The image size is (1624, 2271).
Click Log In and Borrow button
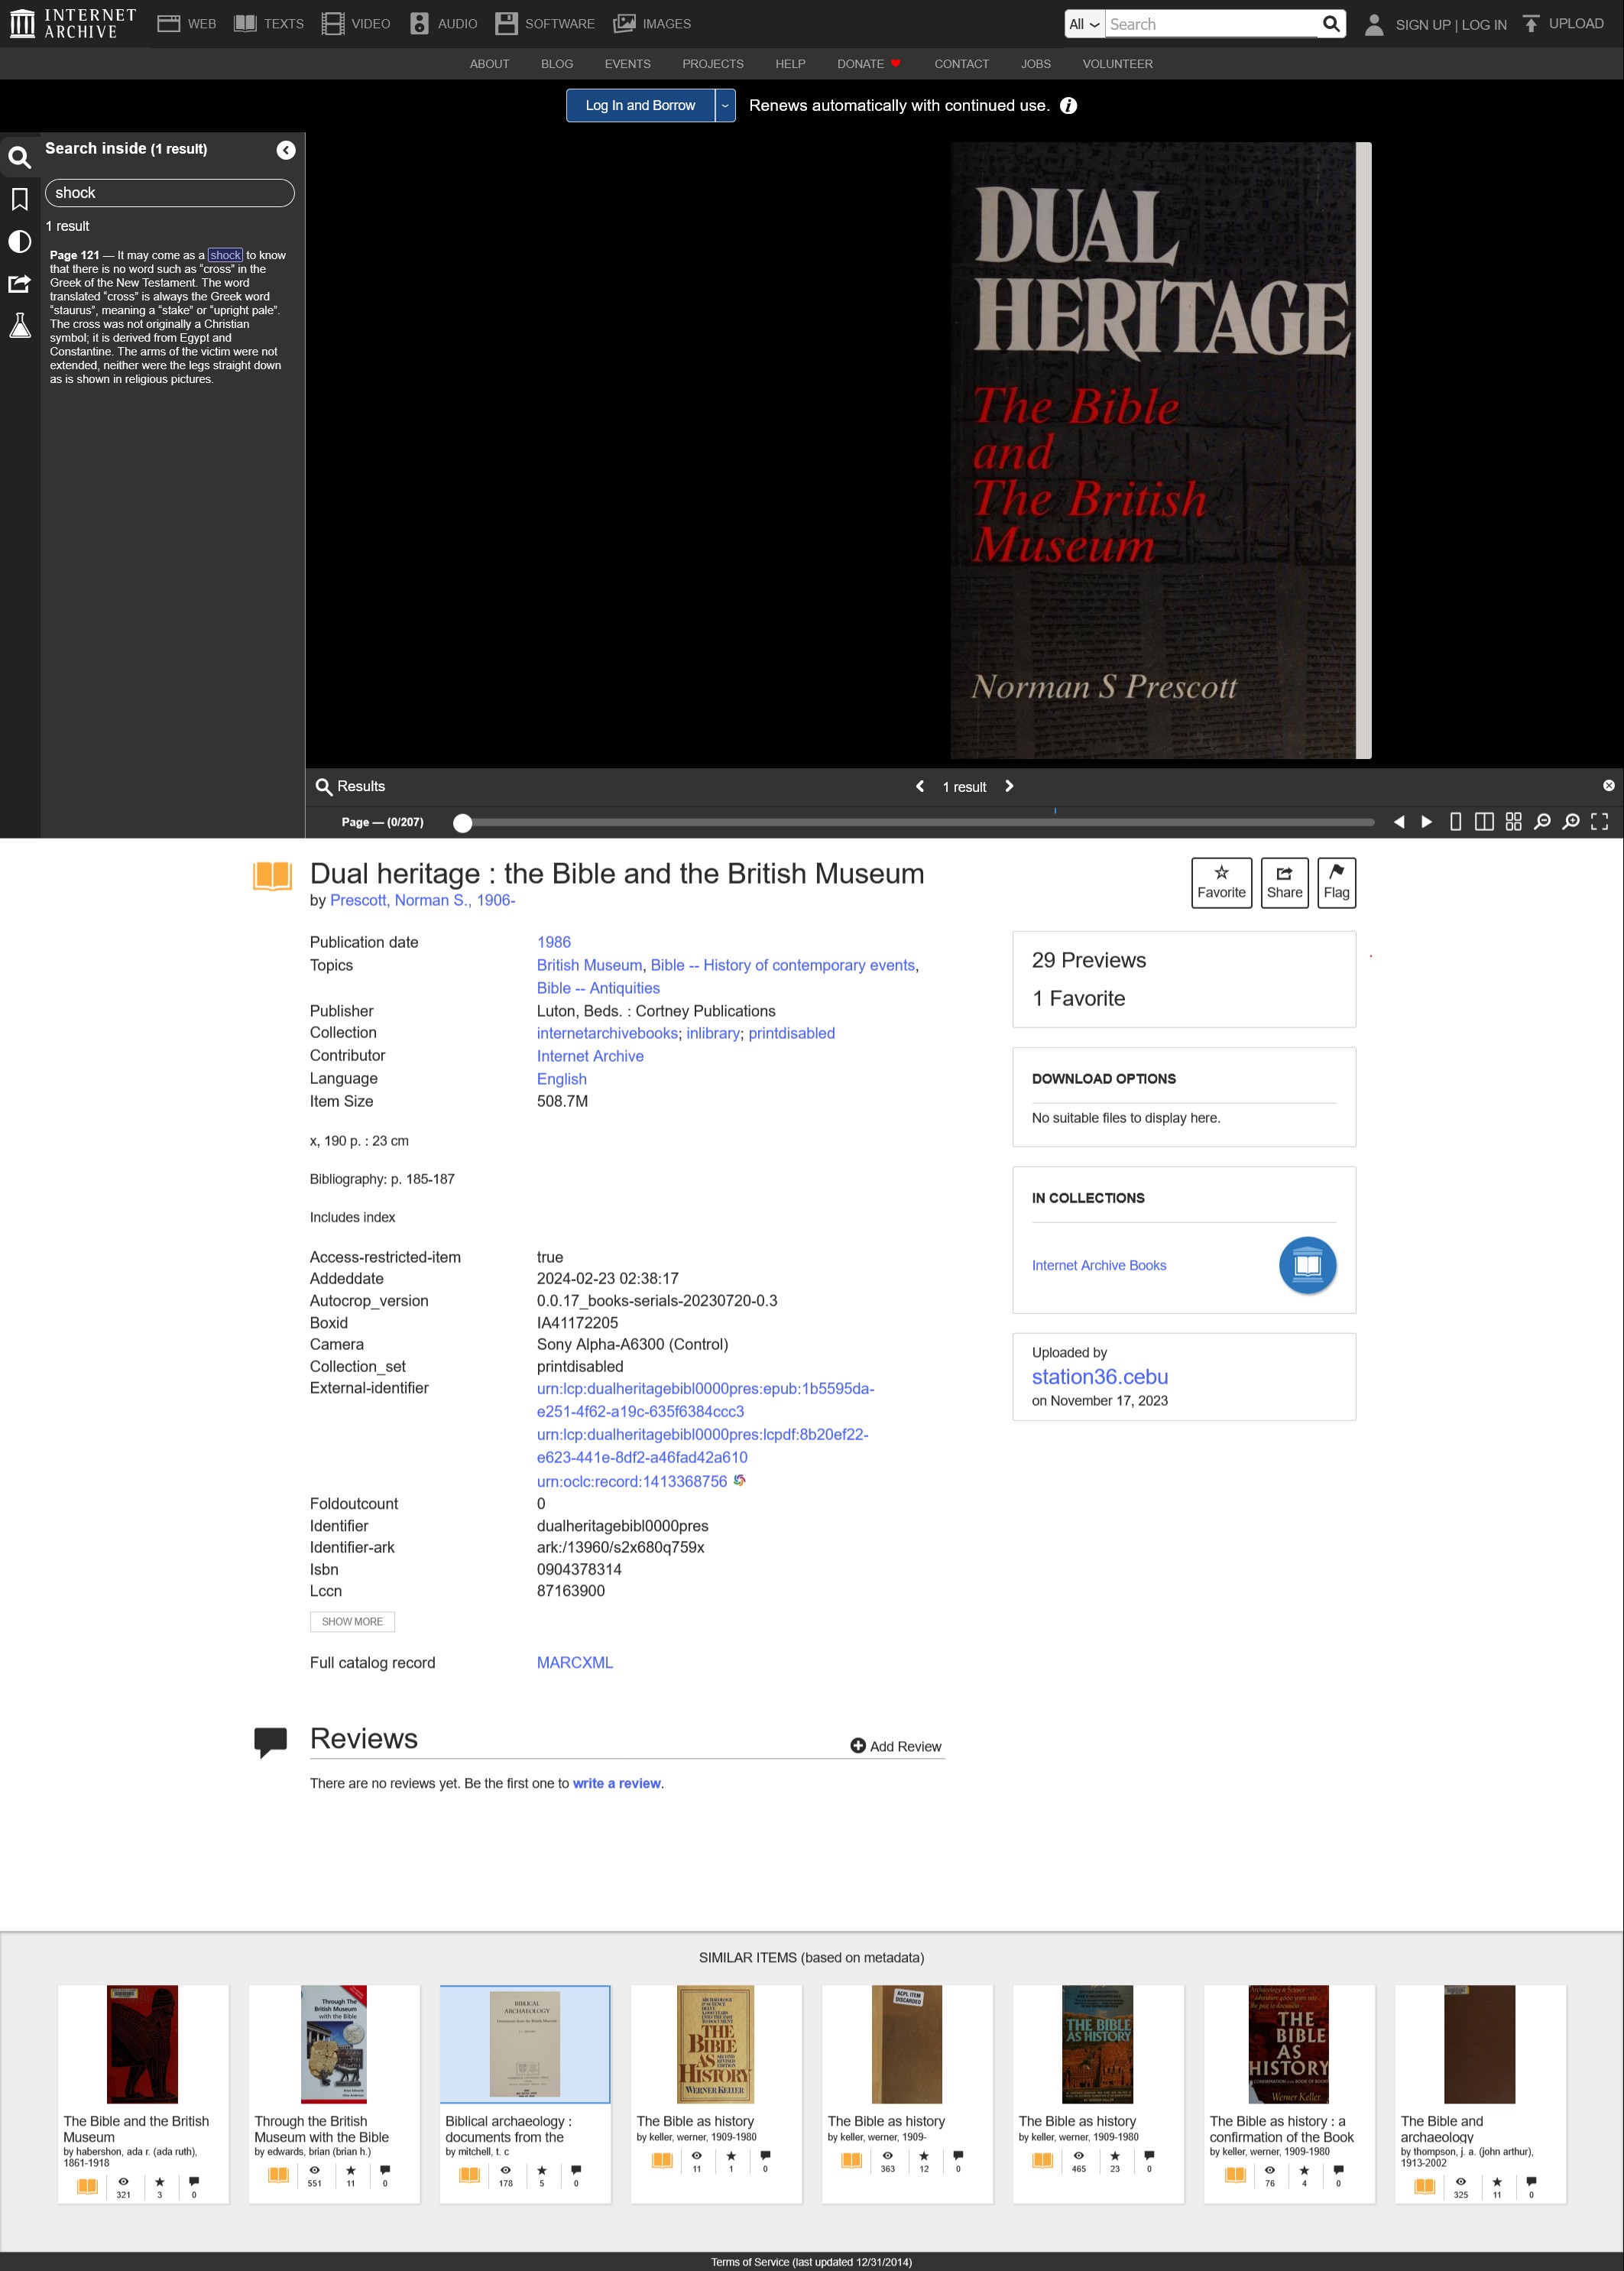click(x=640, y=106)
